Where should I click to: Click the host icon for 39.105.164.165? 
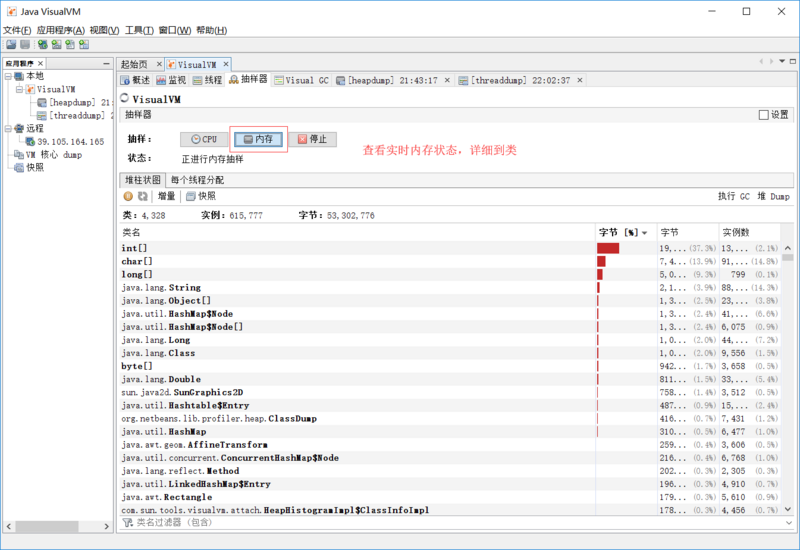point(30,141)
